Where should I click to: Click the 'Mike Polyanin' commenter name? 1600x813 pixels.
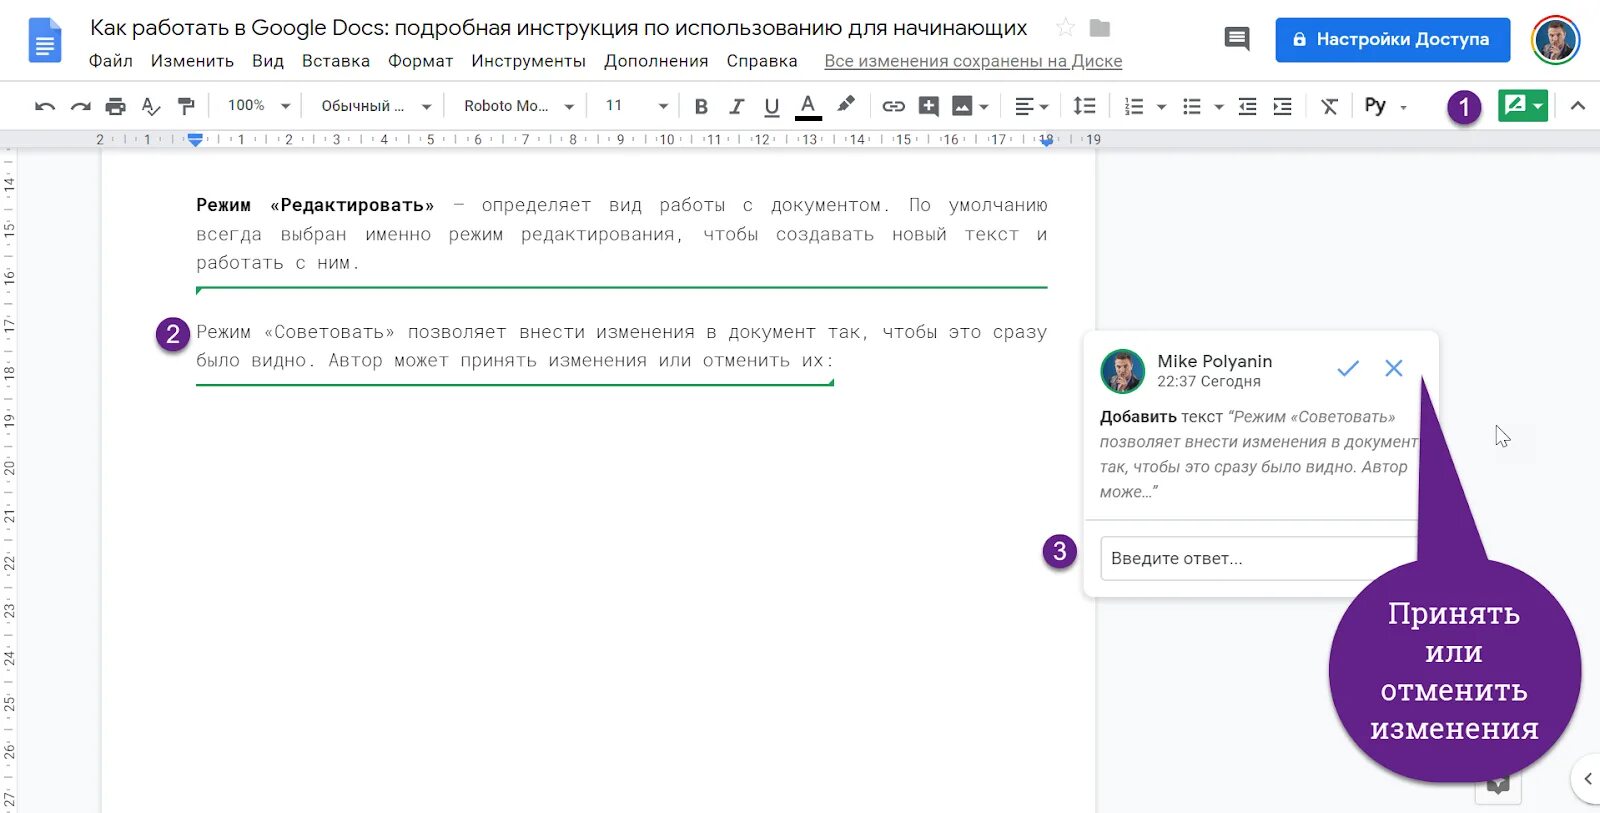coord(1215,361)
